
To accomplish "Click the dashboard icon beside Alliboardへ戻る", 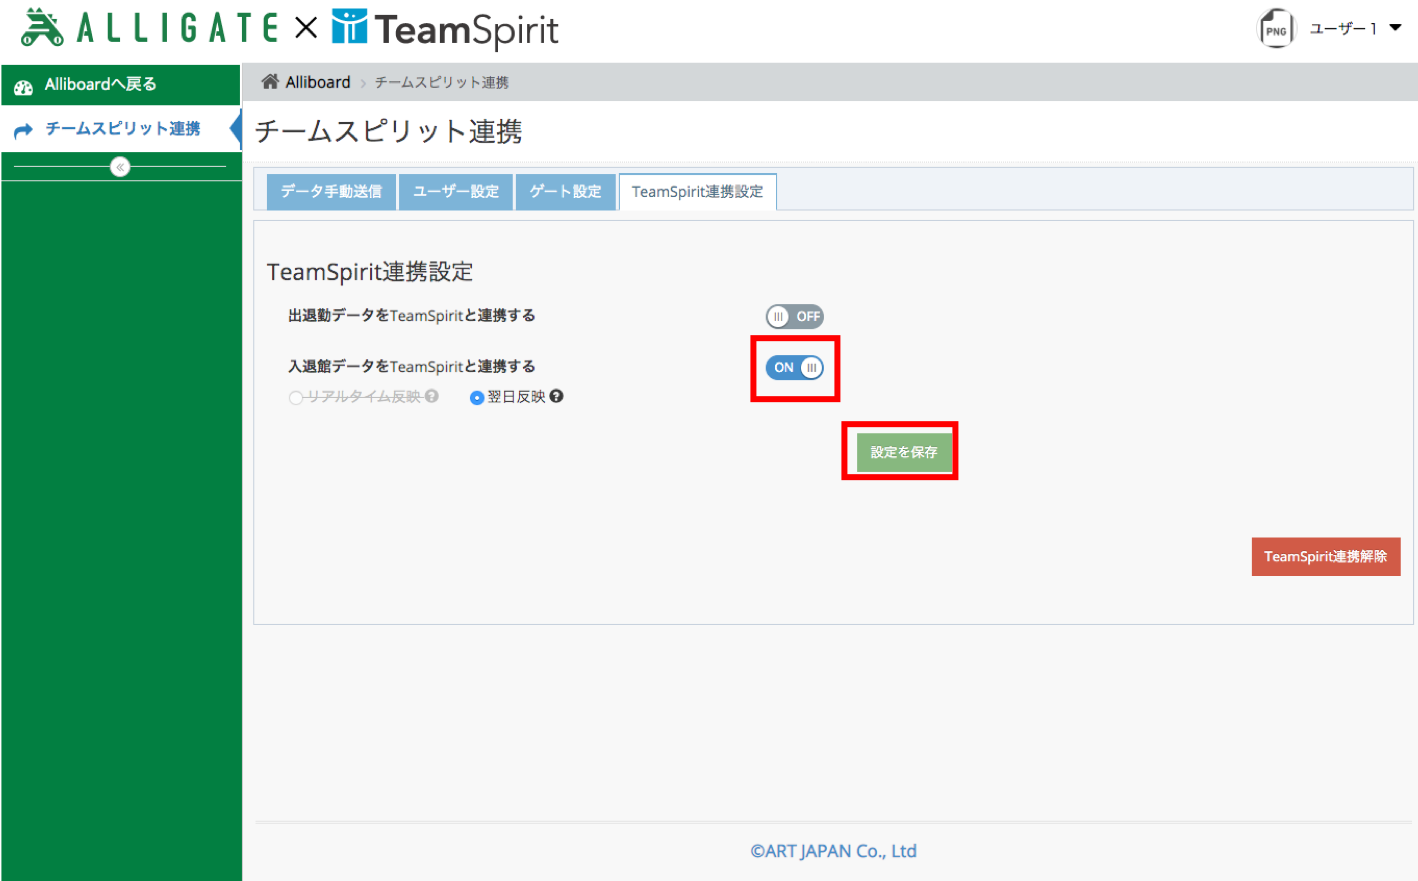I will (23, 86).
